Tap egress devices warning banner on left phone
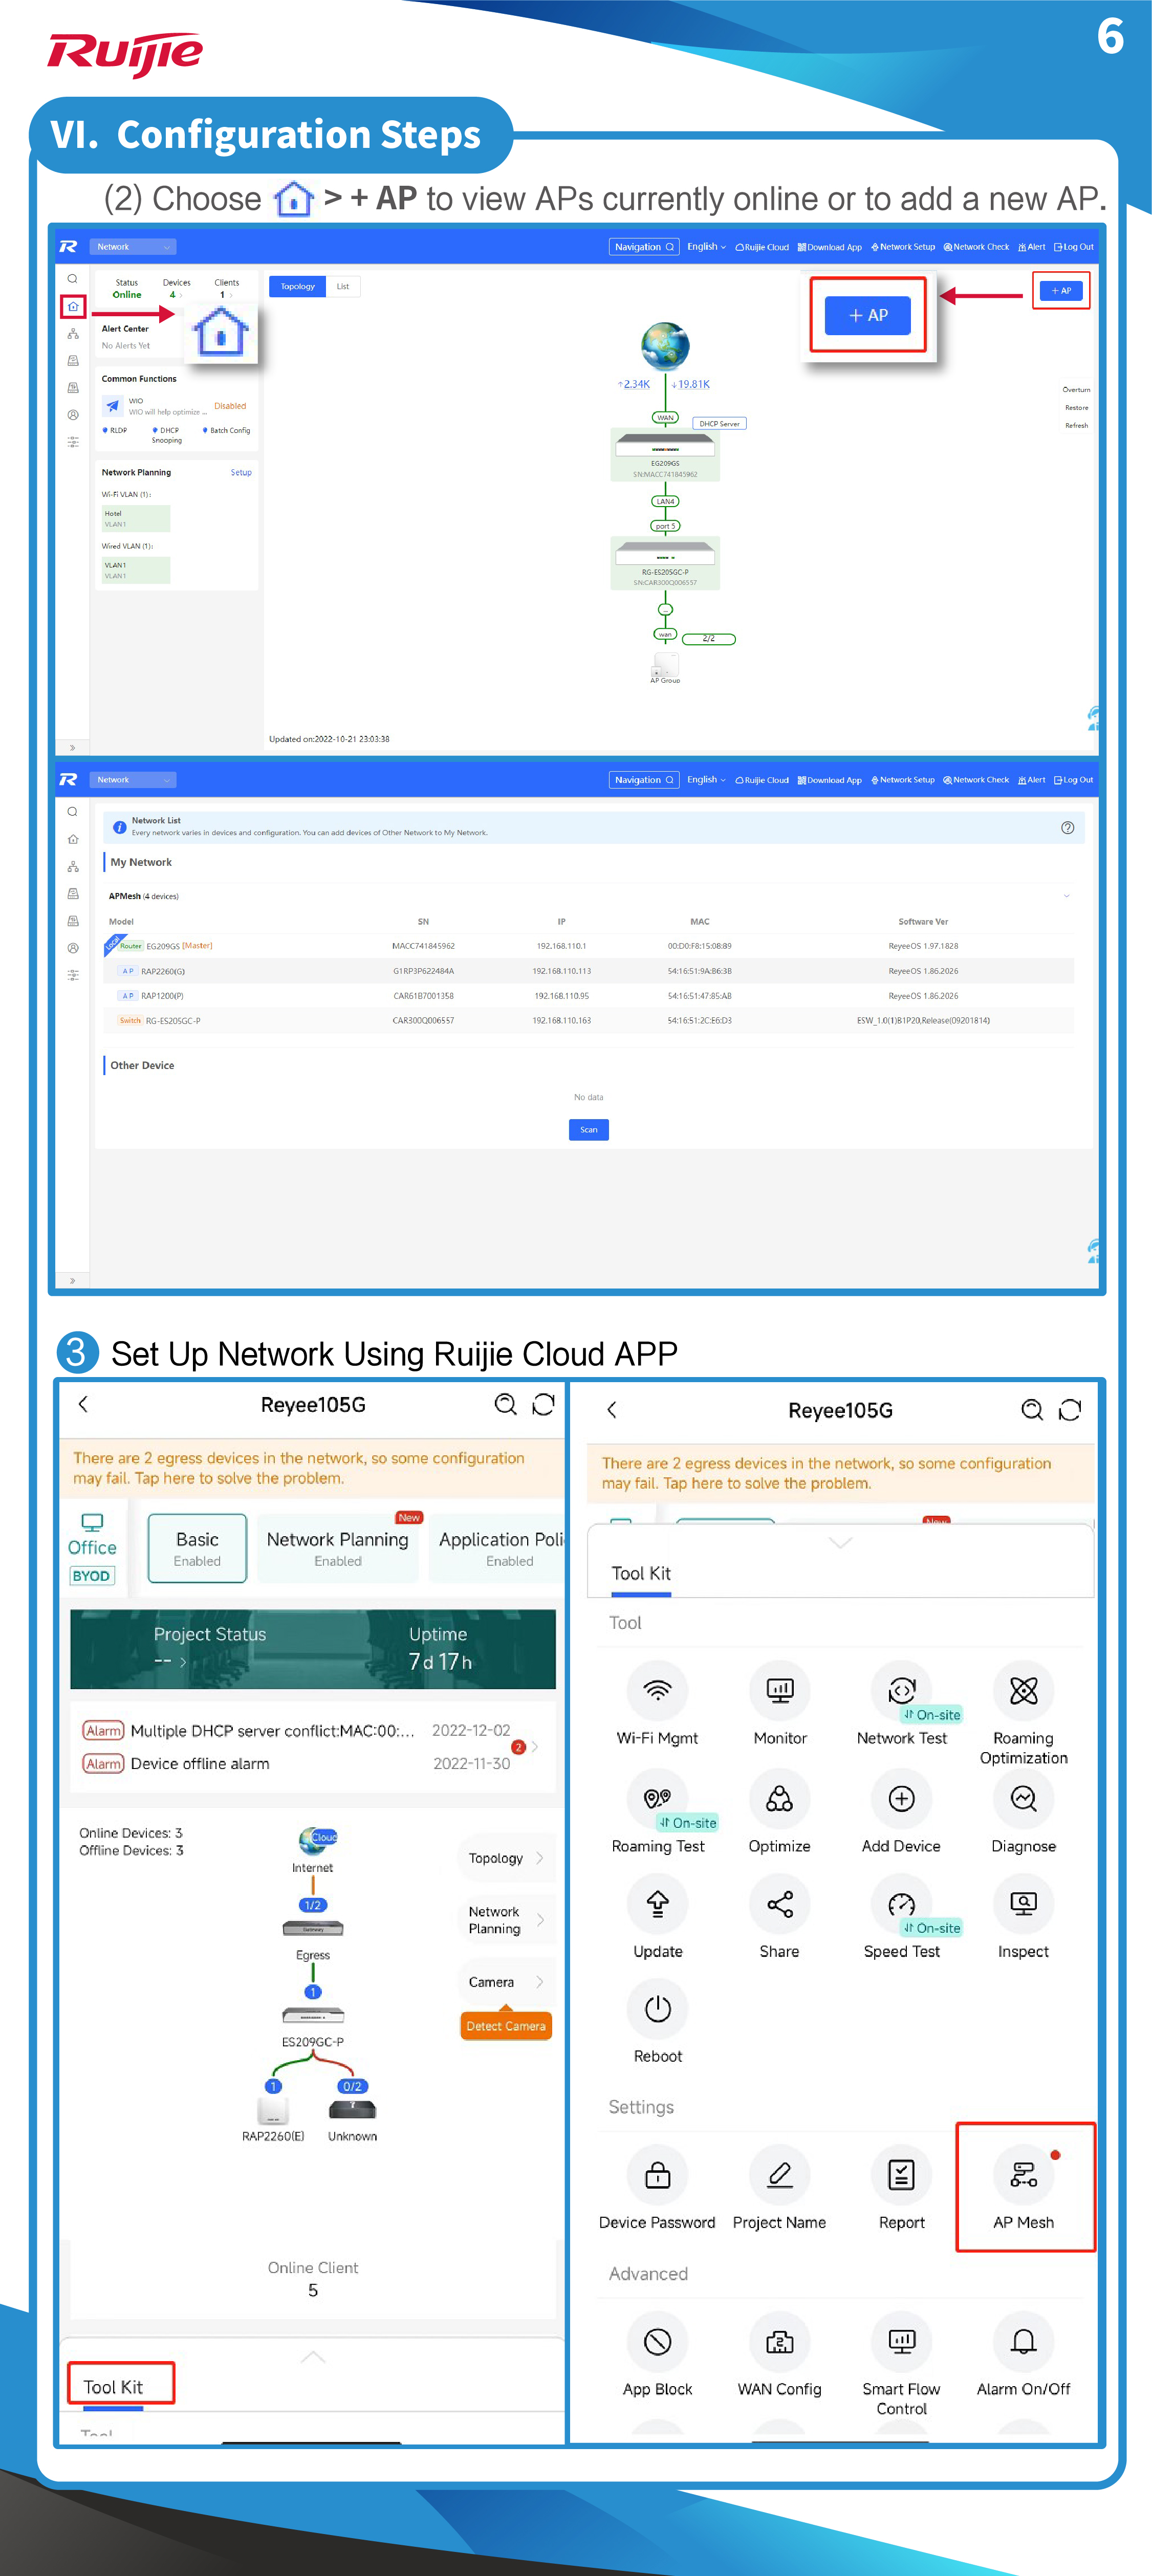The image size is (1152, 2576). pyautogui.click(x=313, y=1468)
